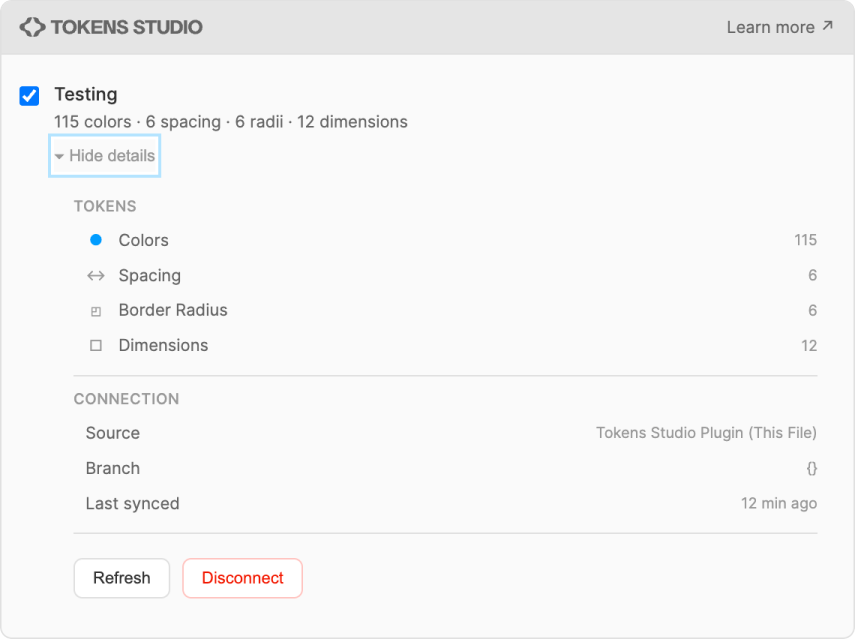Select the CONNECTION section label
The height and width of the screenshot is (639, 855).
tap(126, 398)
